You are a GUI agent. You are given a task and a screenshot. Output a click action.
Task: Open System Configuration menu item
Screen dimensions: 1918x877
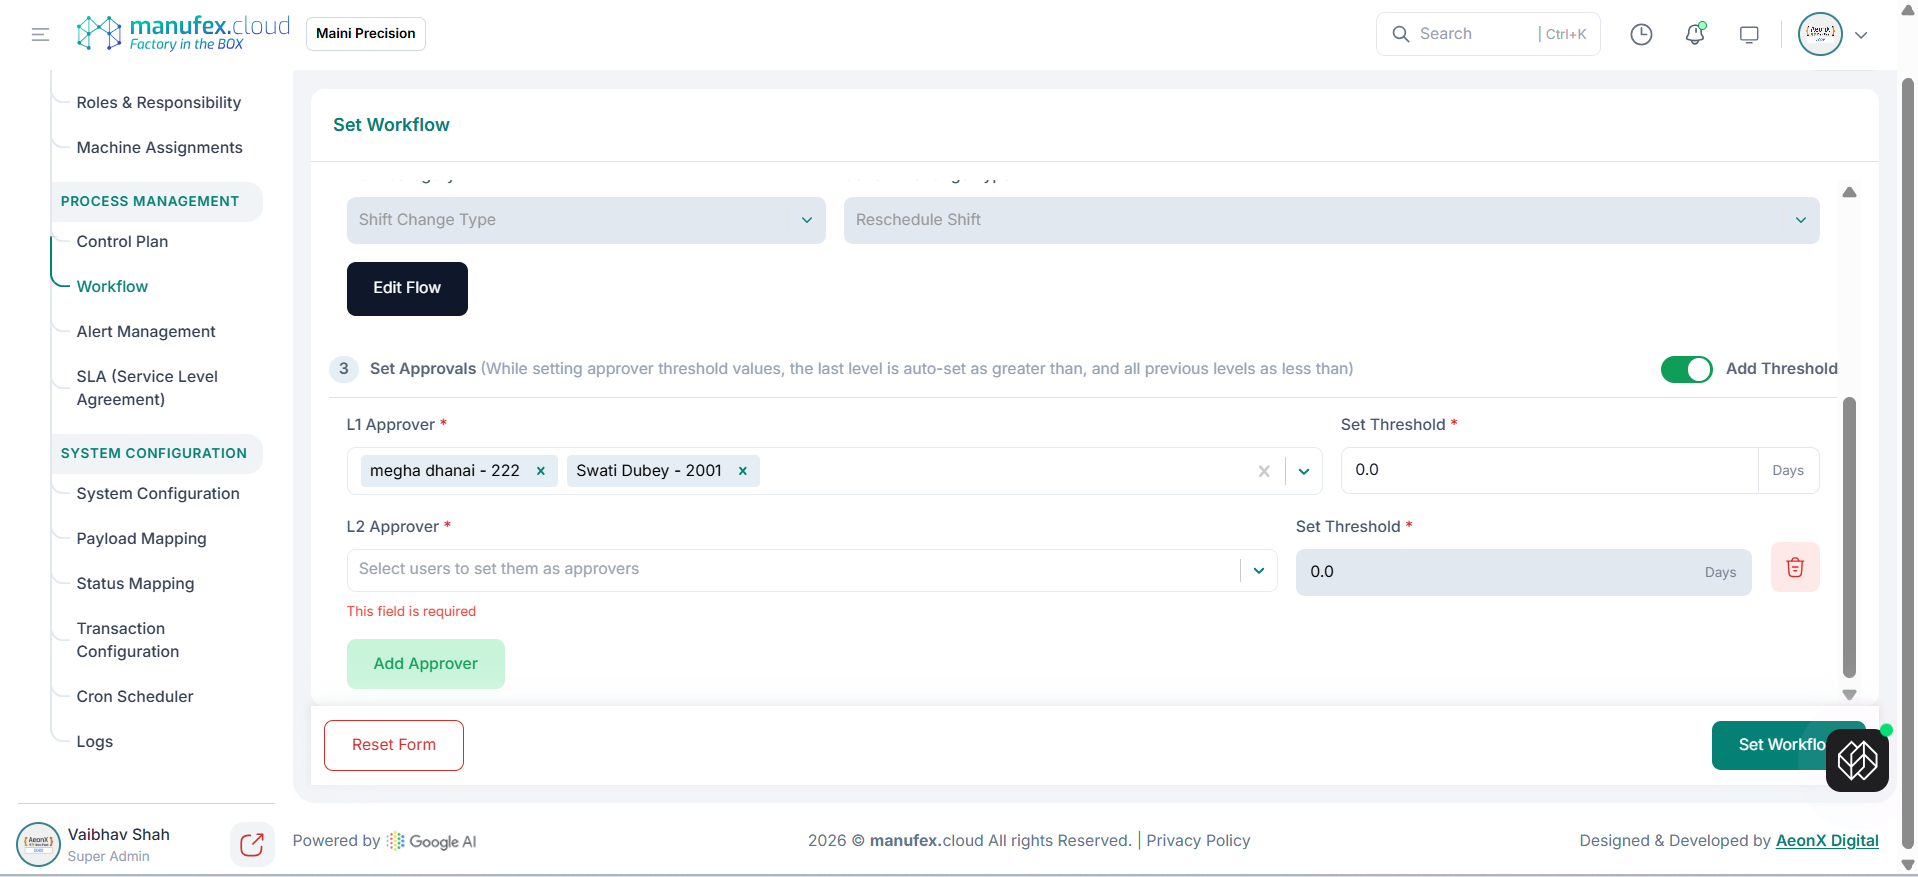[x=158, y=494]
